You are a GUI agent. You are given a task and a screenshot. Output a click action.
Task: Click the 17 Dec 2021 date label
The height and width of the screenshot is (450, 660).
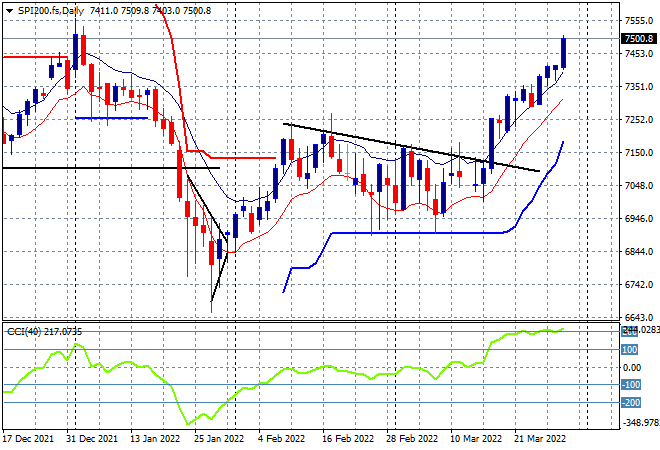[x=29, y=439]
